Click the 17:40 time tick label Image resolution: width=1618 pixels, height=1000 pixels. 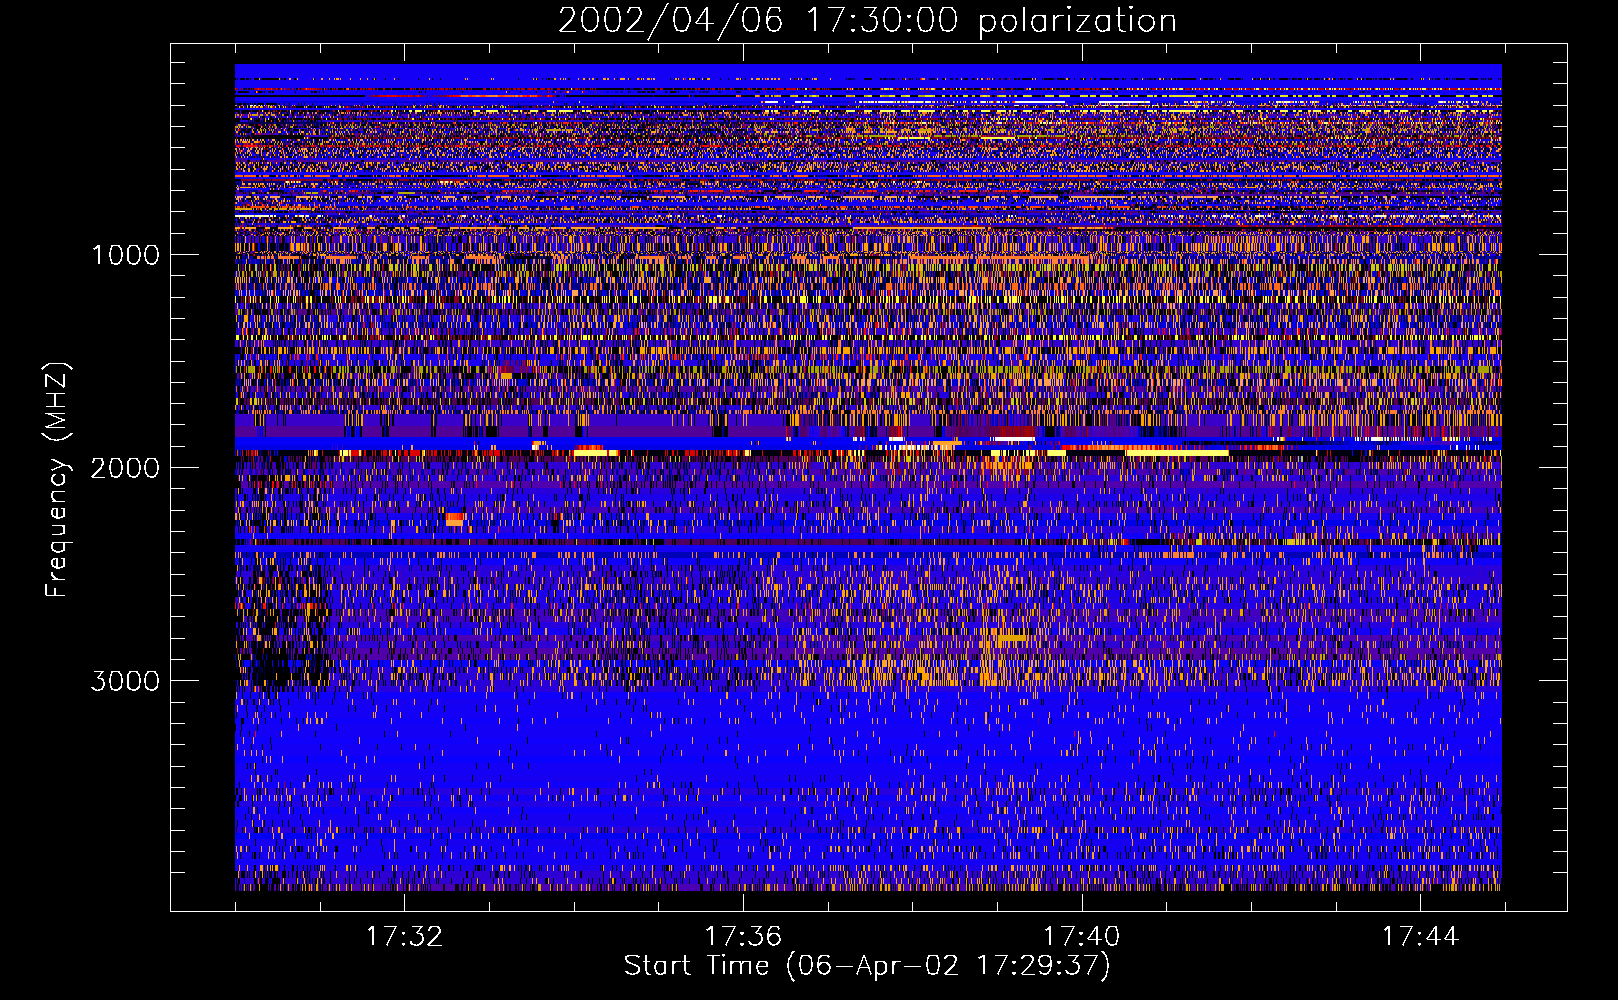pos(1082,937)
